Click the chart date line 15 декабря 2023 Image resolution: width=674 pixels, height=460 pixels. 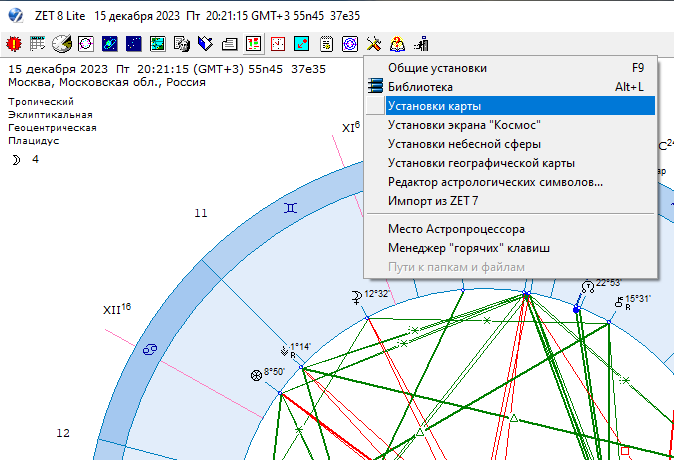click(x=167, y=69)
